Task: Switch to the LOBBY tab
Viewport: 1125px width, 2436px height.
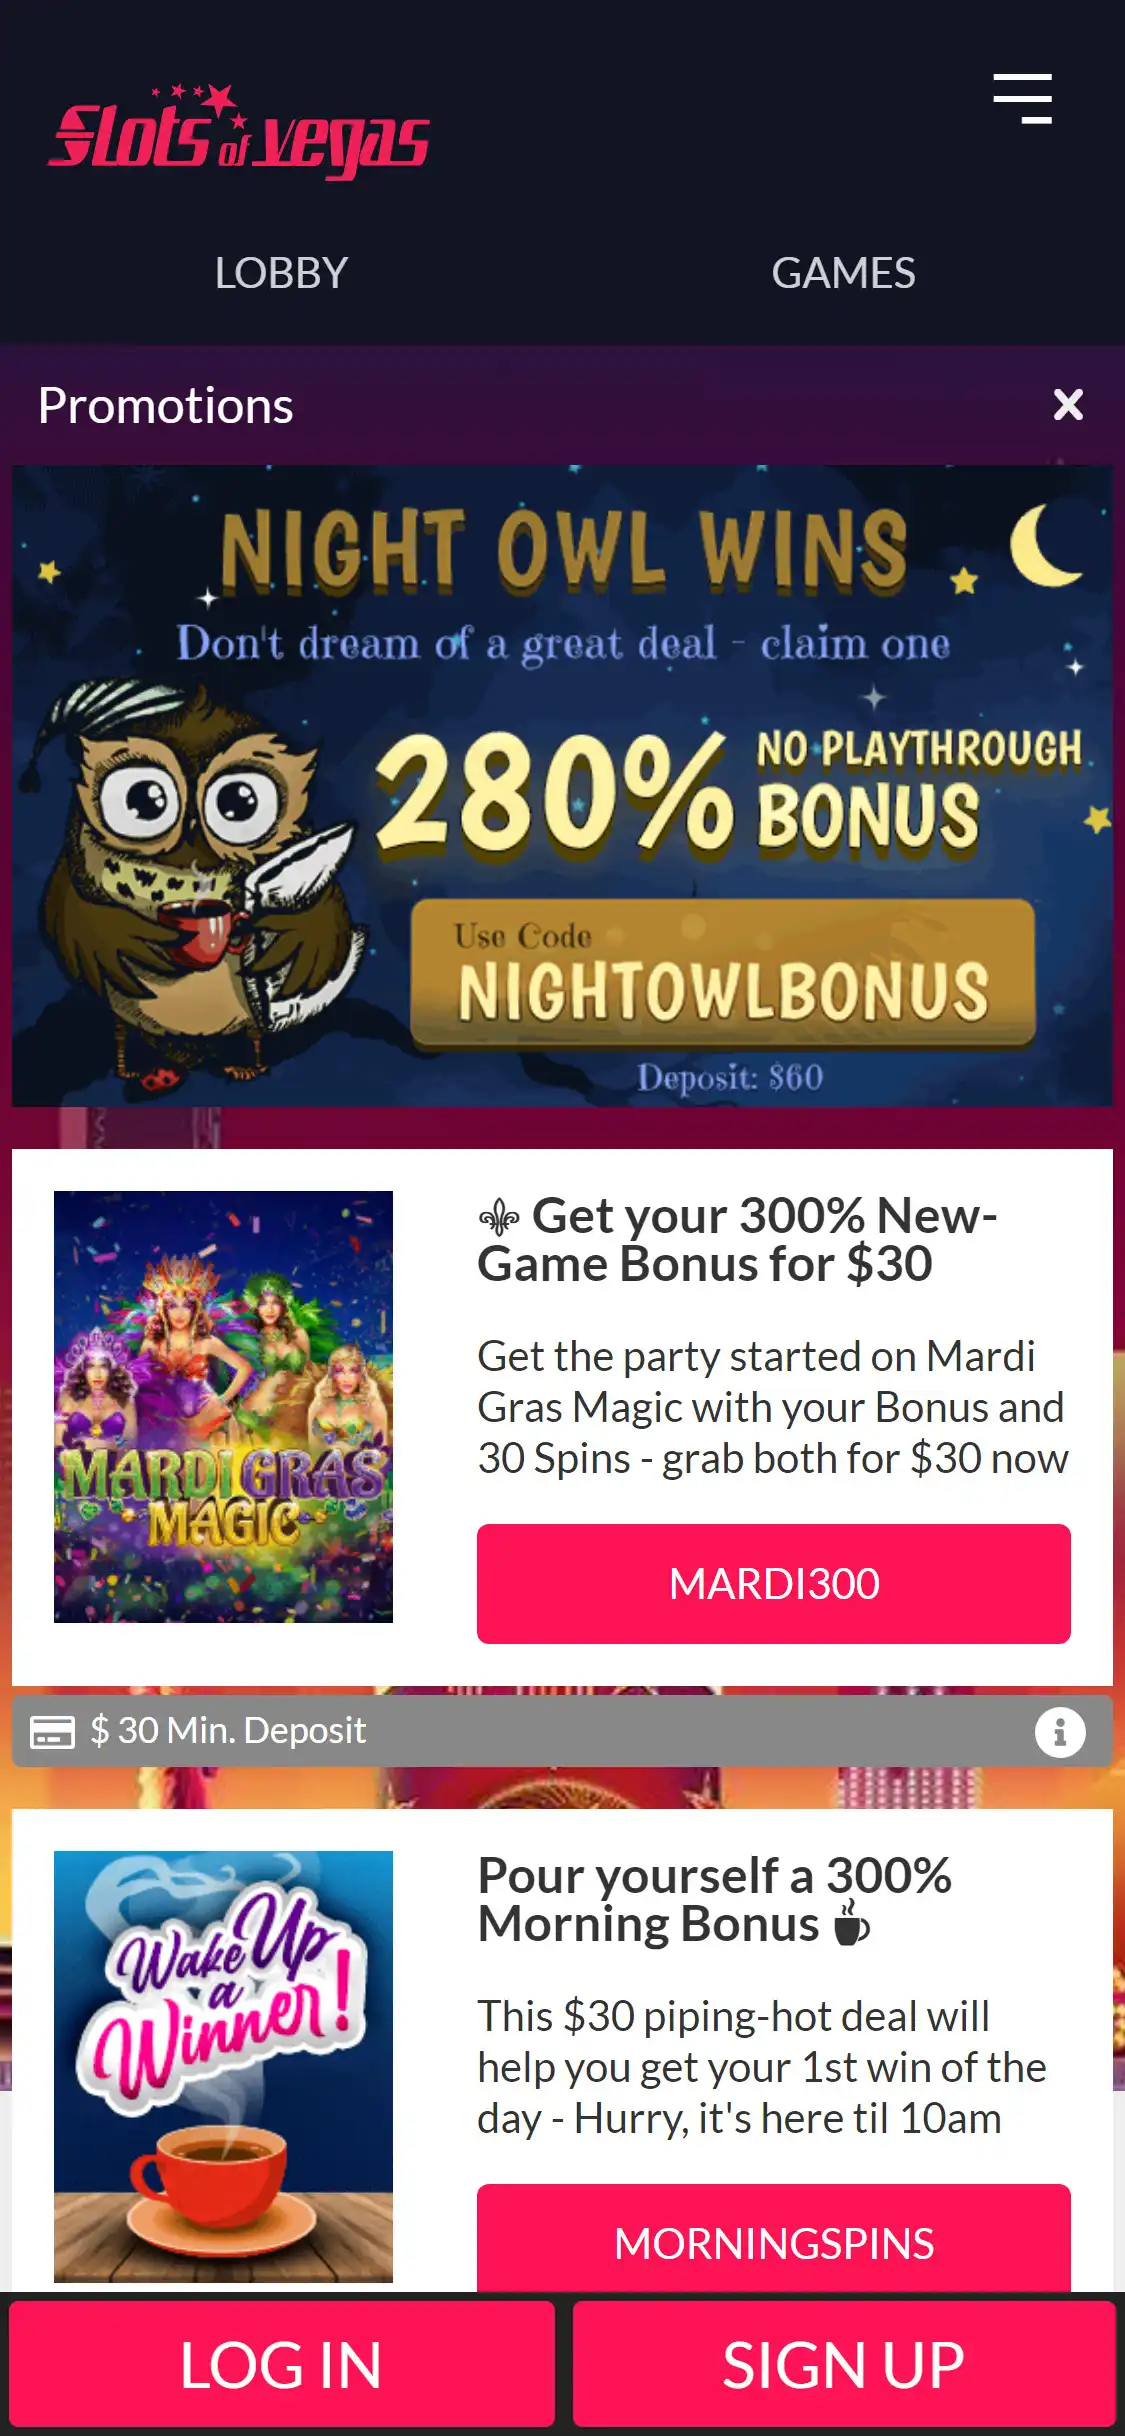Action: coord(281,273)
